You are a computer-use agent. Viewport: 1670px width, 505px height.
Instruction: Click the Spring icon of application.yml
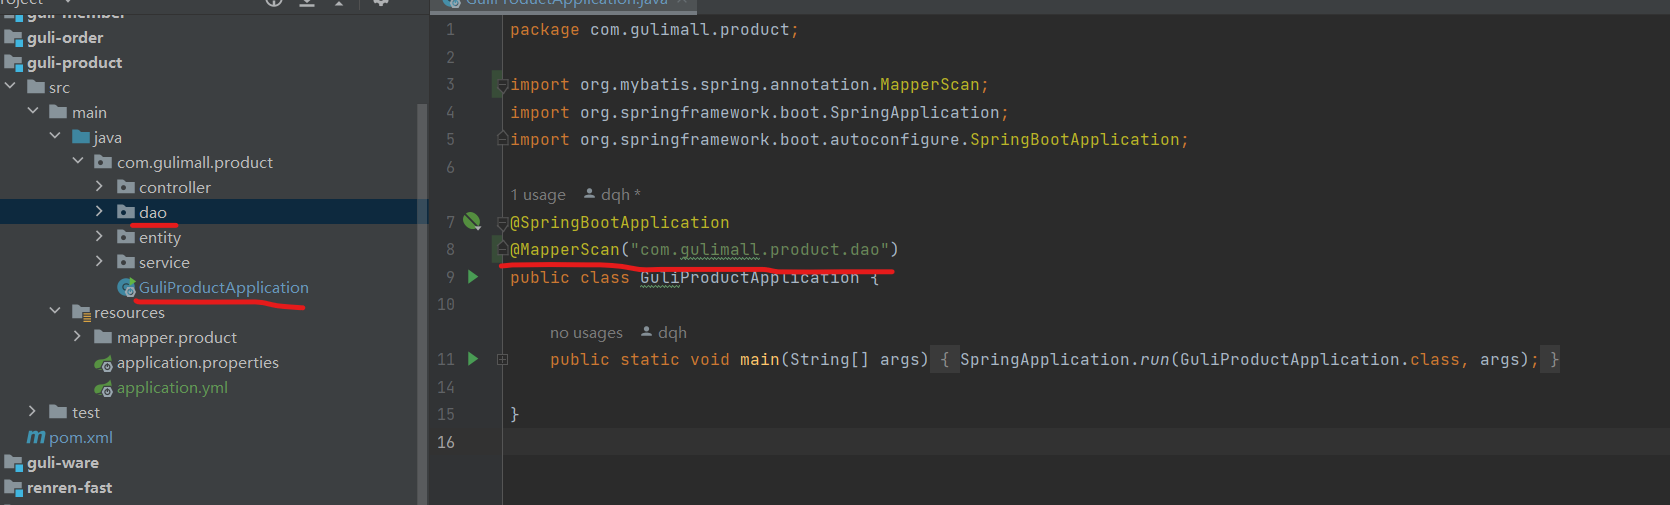coord(103,388)
